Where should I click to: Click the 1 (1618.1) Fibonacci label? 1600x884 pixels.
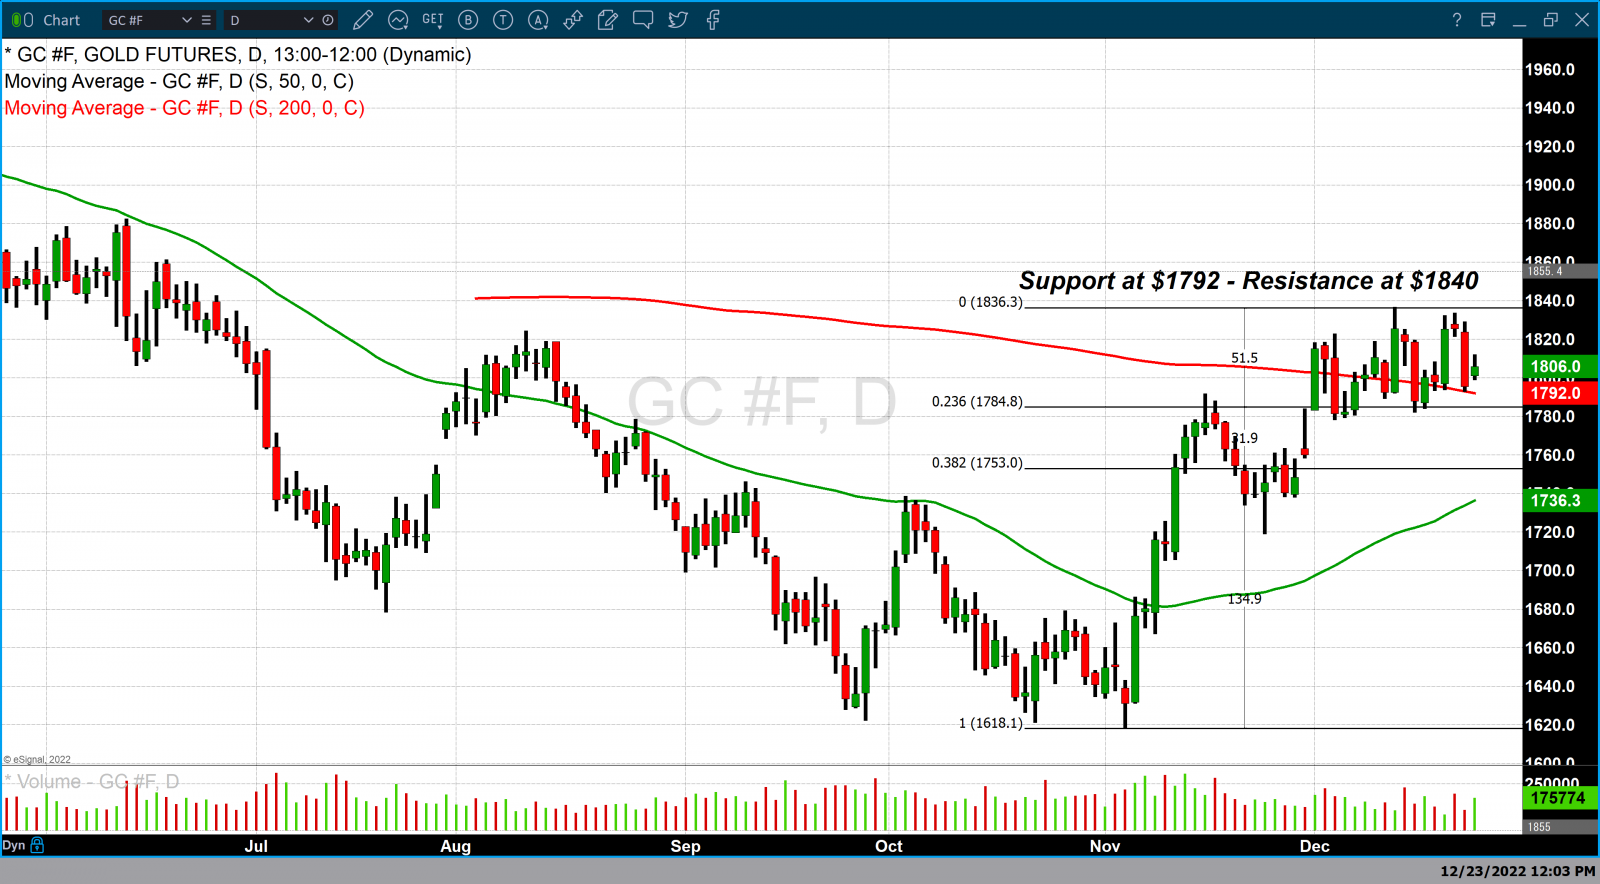tap(990, 723)
